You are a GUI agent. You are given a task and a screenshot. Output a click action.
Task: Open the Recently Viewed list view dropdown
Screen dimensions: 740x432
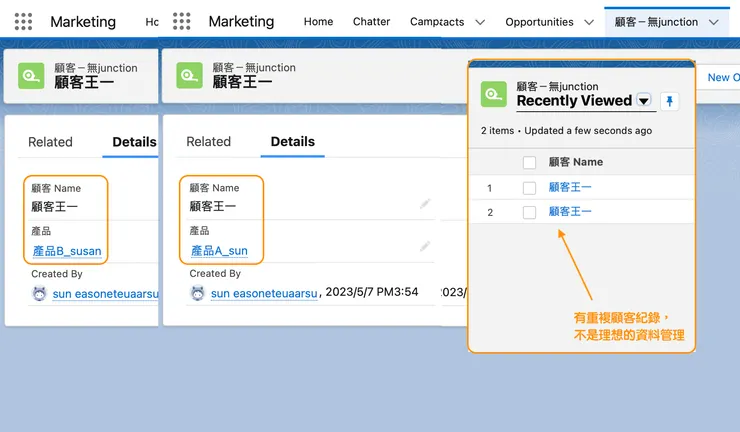click(x=643, y=101)
